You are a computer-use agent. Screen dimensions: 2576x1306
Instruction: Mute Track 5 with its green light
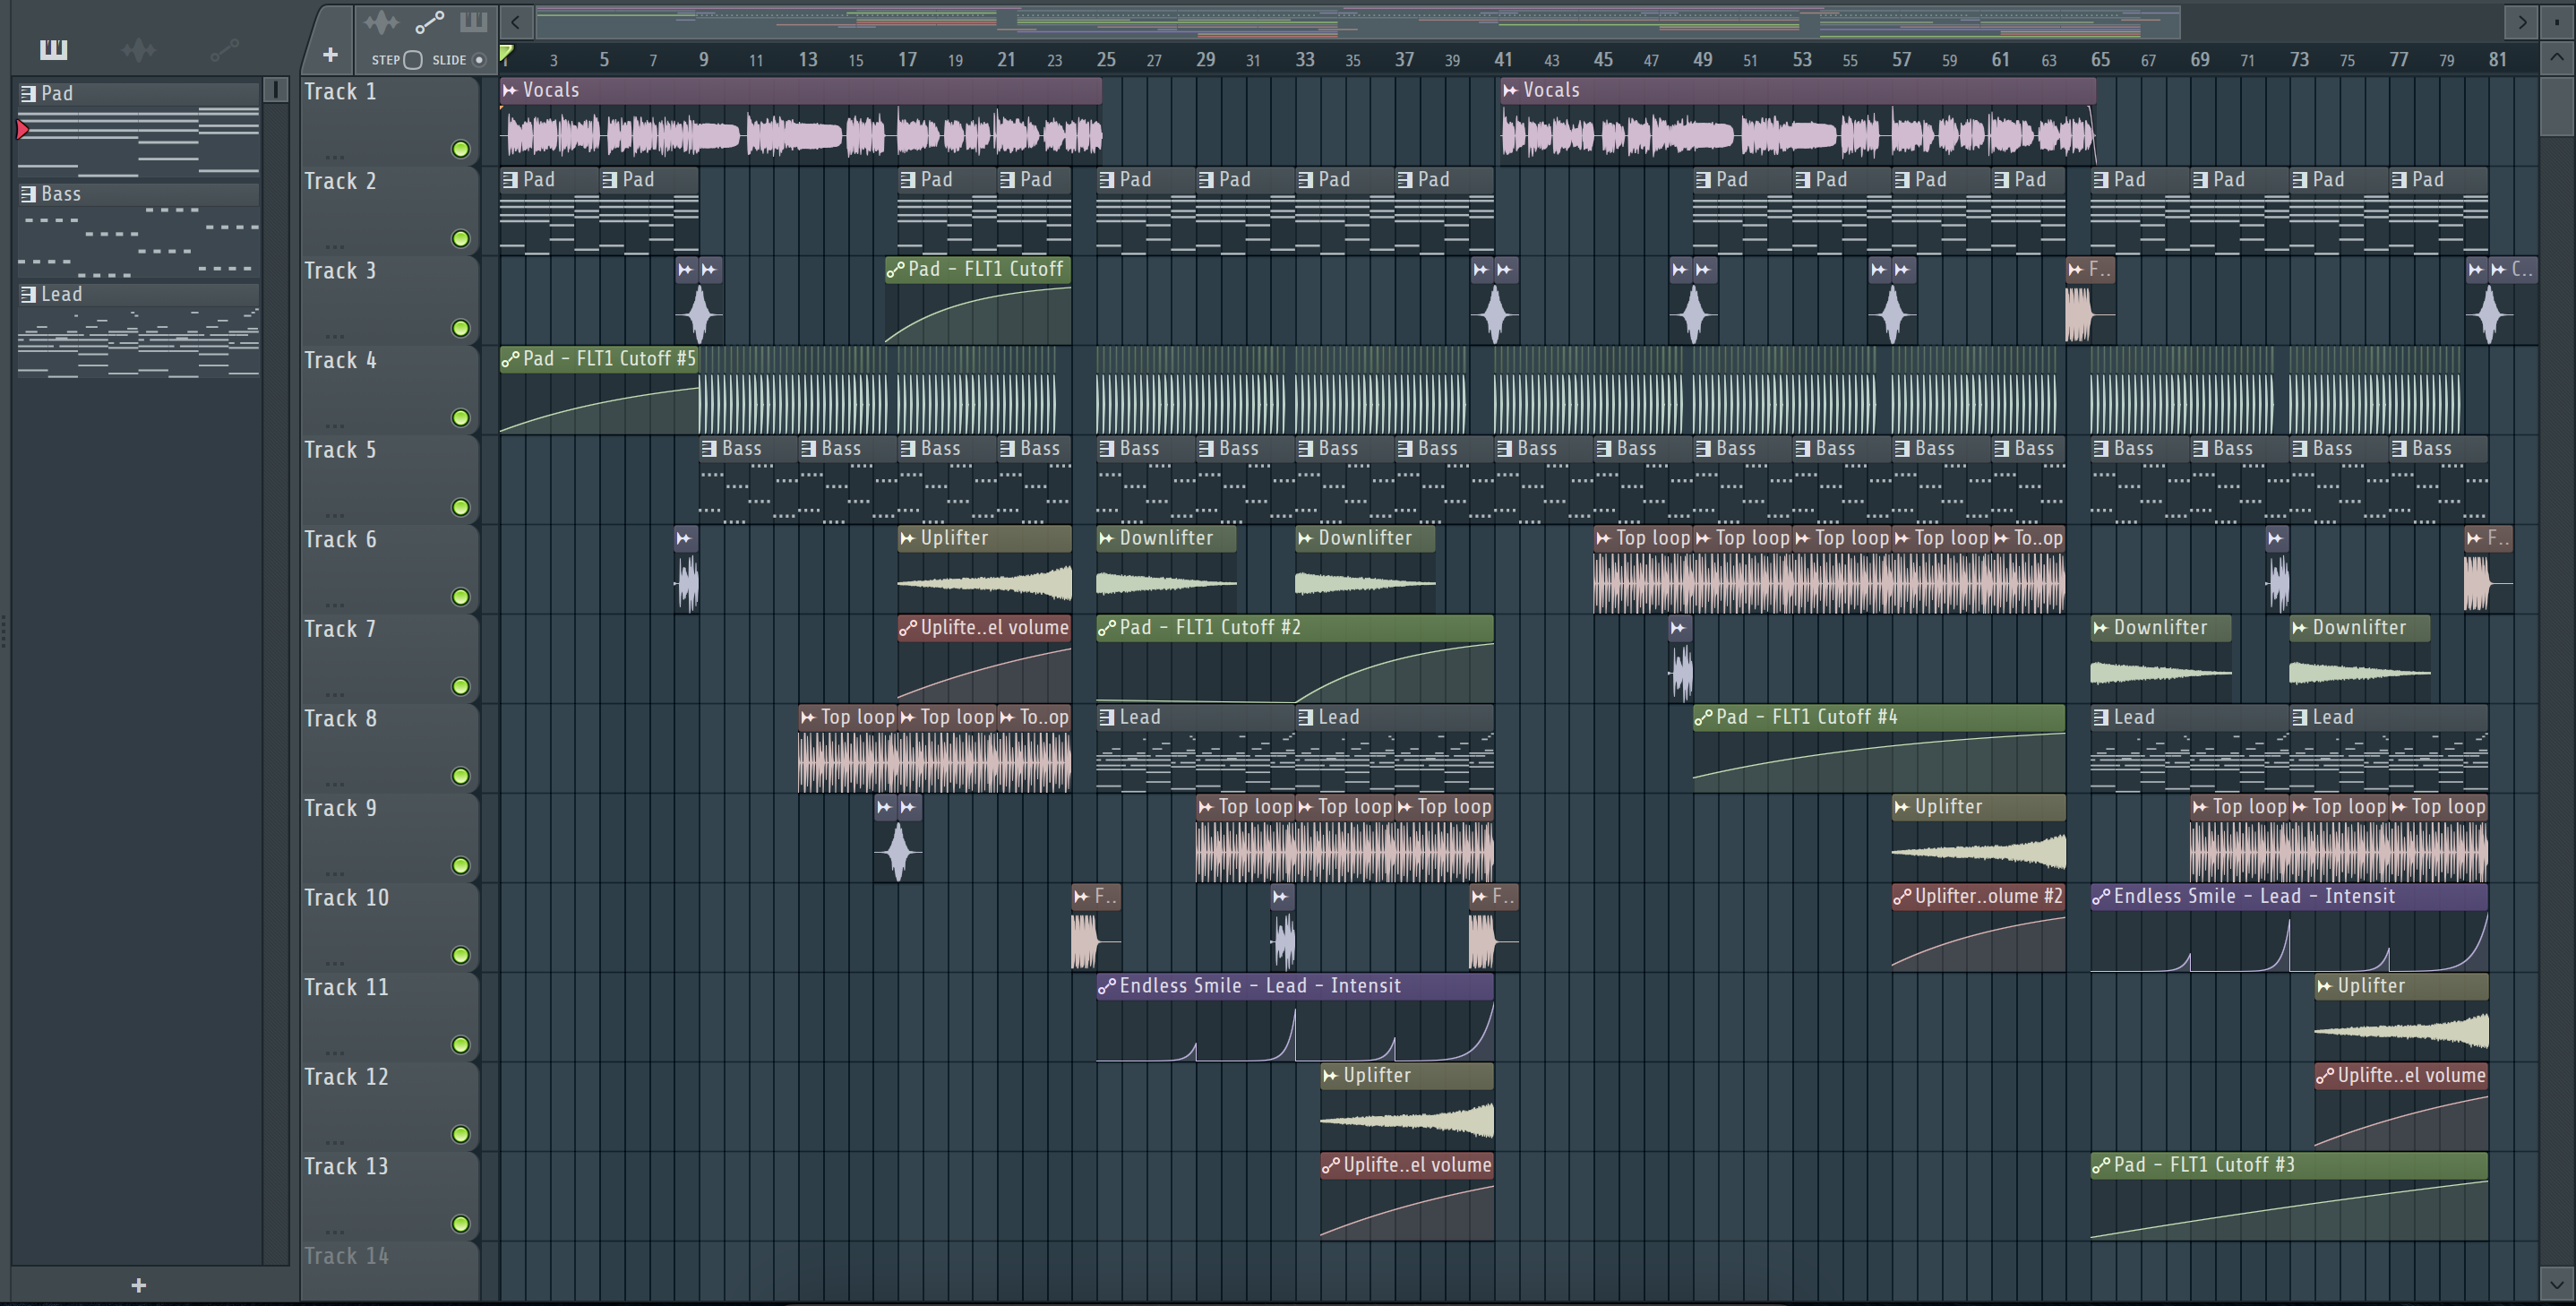tap(460, 507)
